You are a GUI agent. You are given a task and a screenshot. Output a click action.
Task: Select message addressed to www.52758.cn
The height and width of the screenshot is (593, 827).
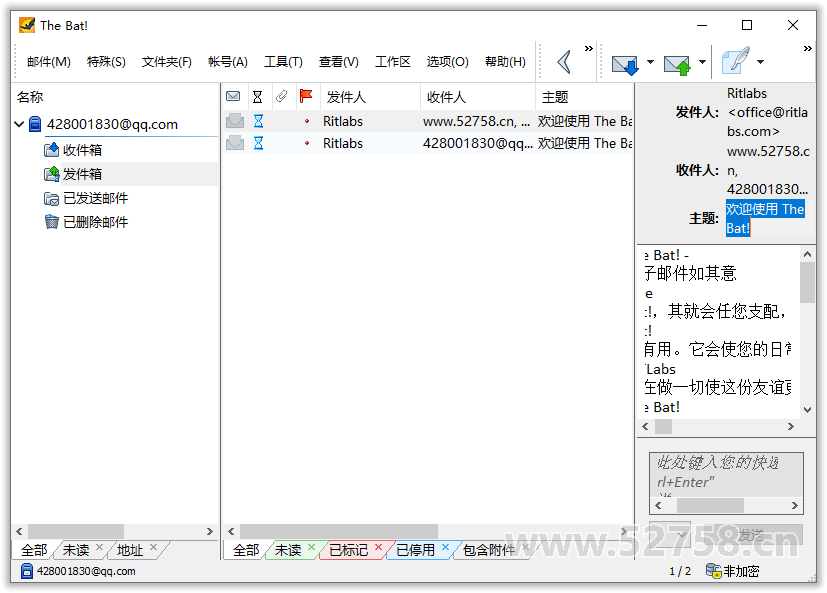click(428, 121)
